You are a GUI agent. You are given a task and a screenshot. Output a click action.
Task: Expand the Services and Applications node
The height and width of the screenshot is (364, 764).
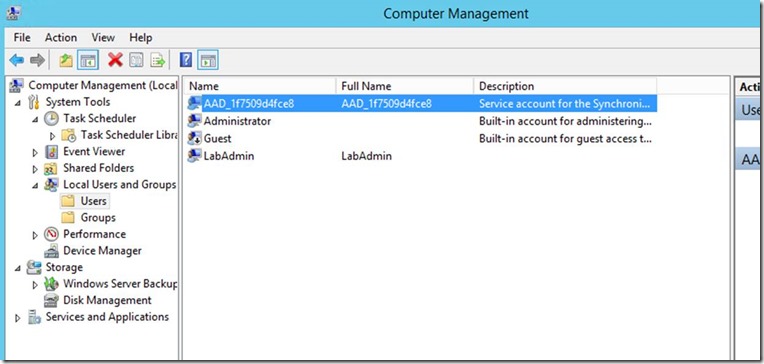(18, 318)
